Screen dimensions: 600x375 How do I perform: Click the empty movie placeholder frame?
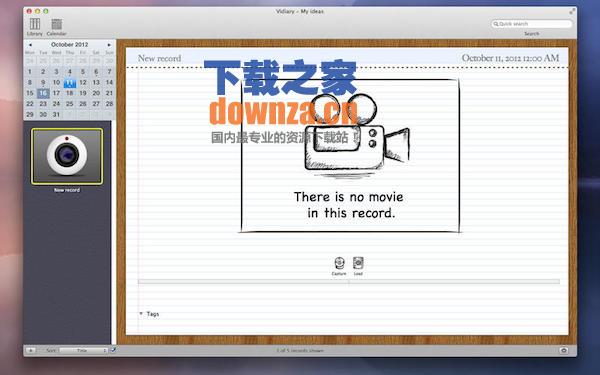click(x=350, y=156)
